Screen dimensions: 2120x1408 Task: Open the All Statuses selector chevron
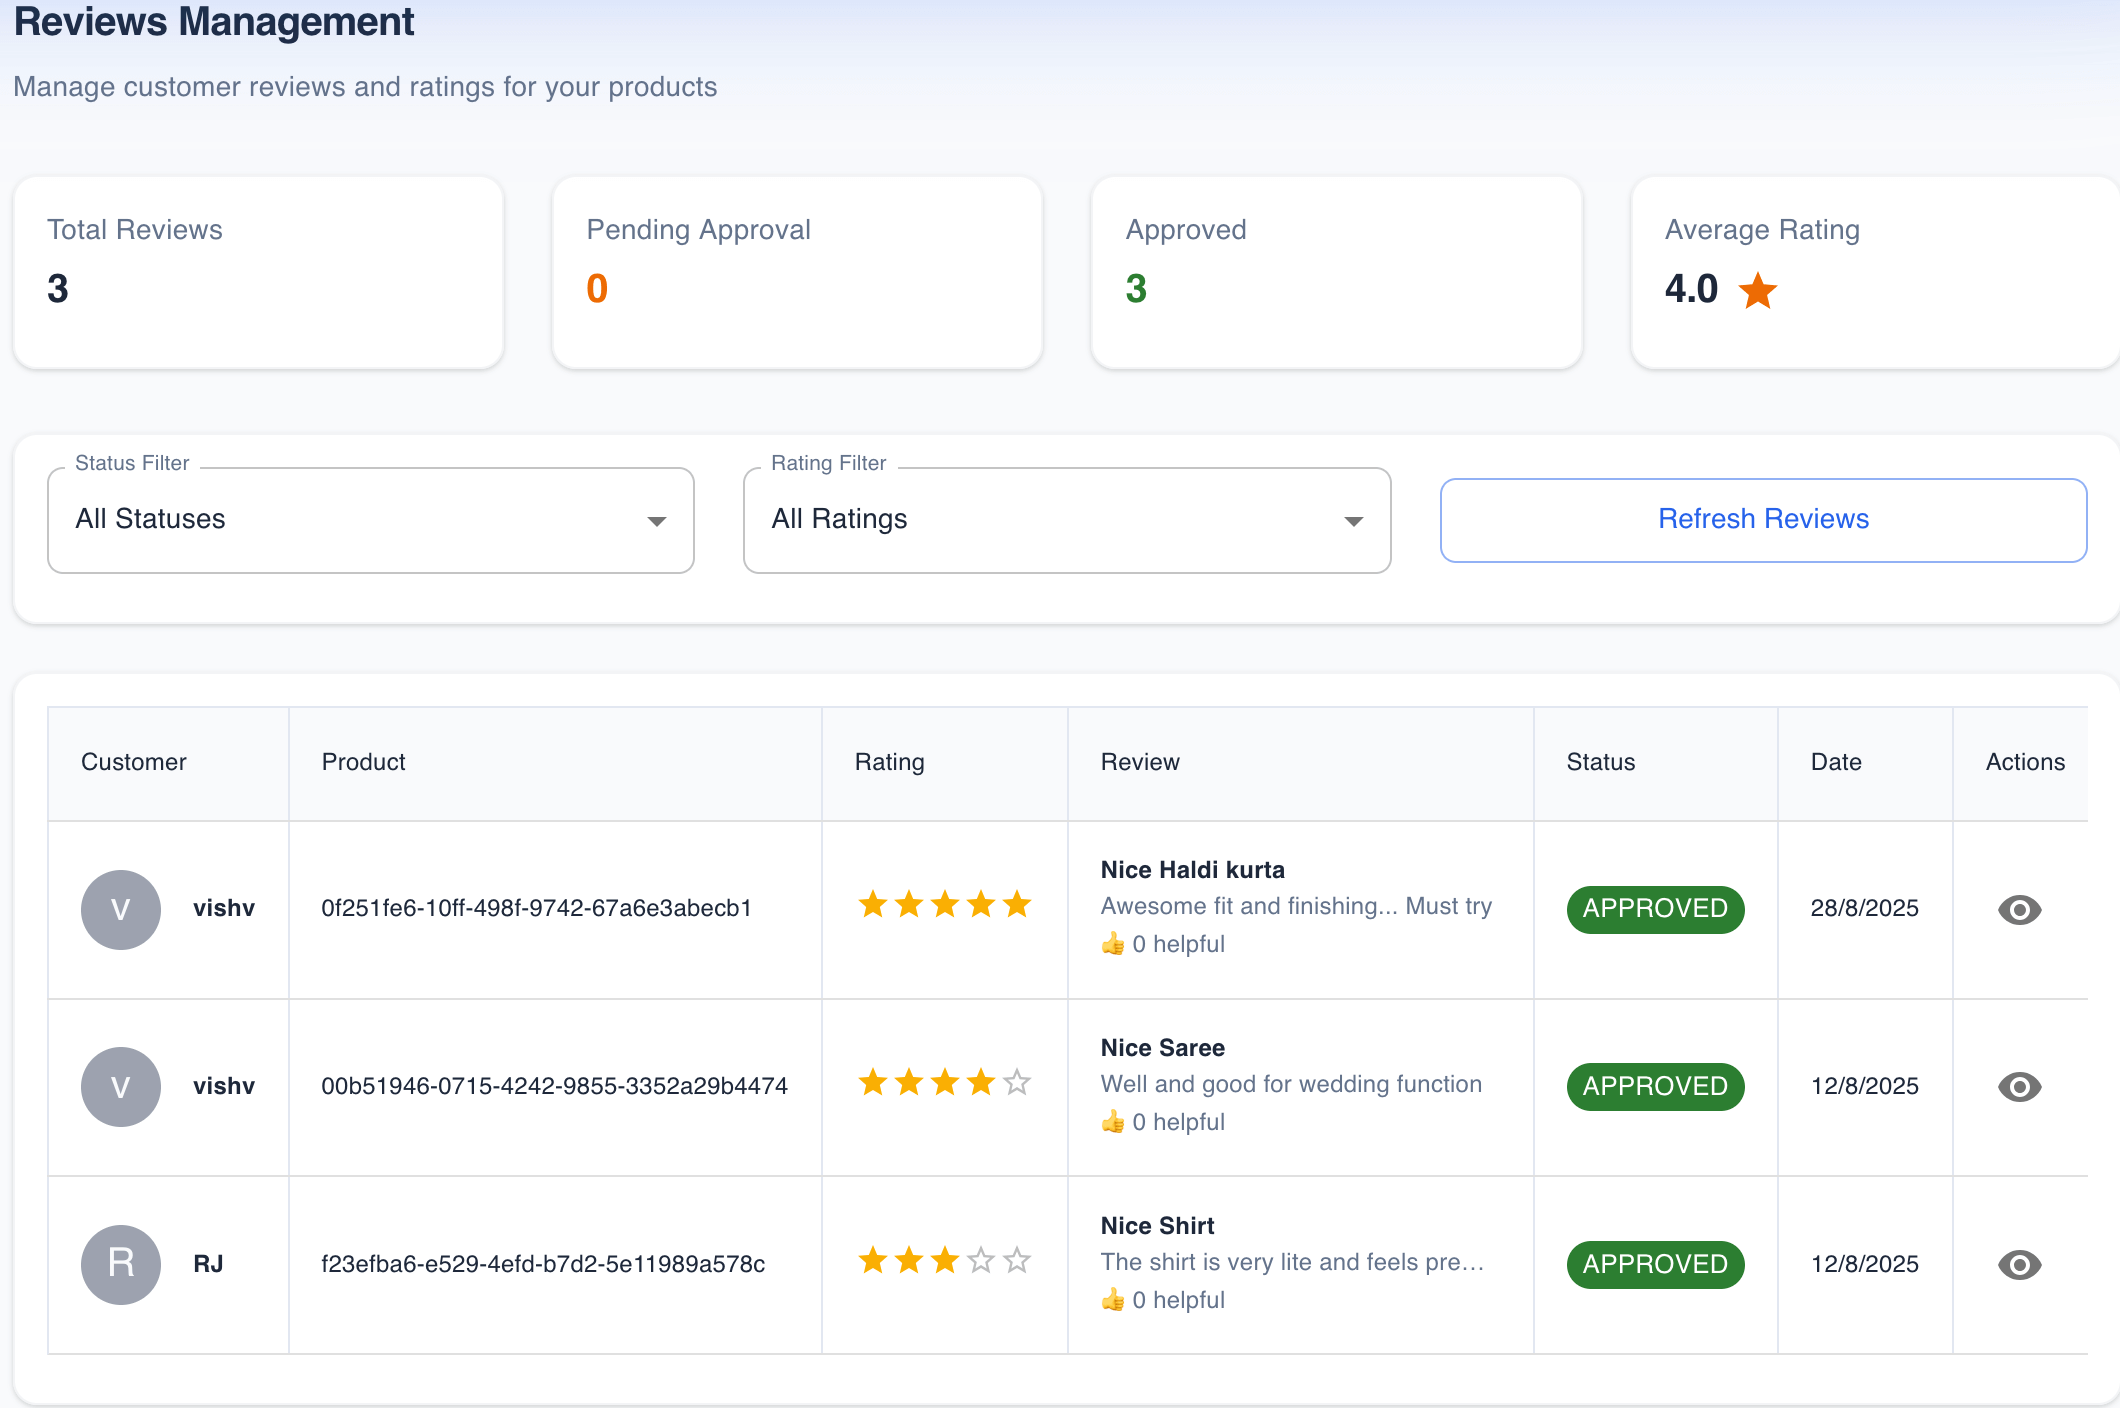pyautogui.click(x=657, y=520)
